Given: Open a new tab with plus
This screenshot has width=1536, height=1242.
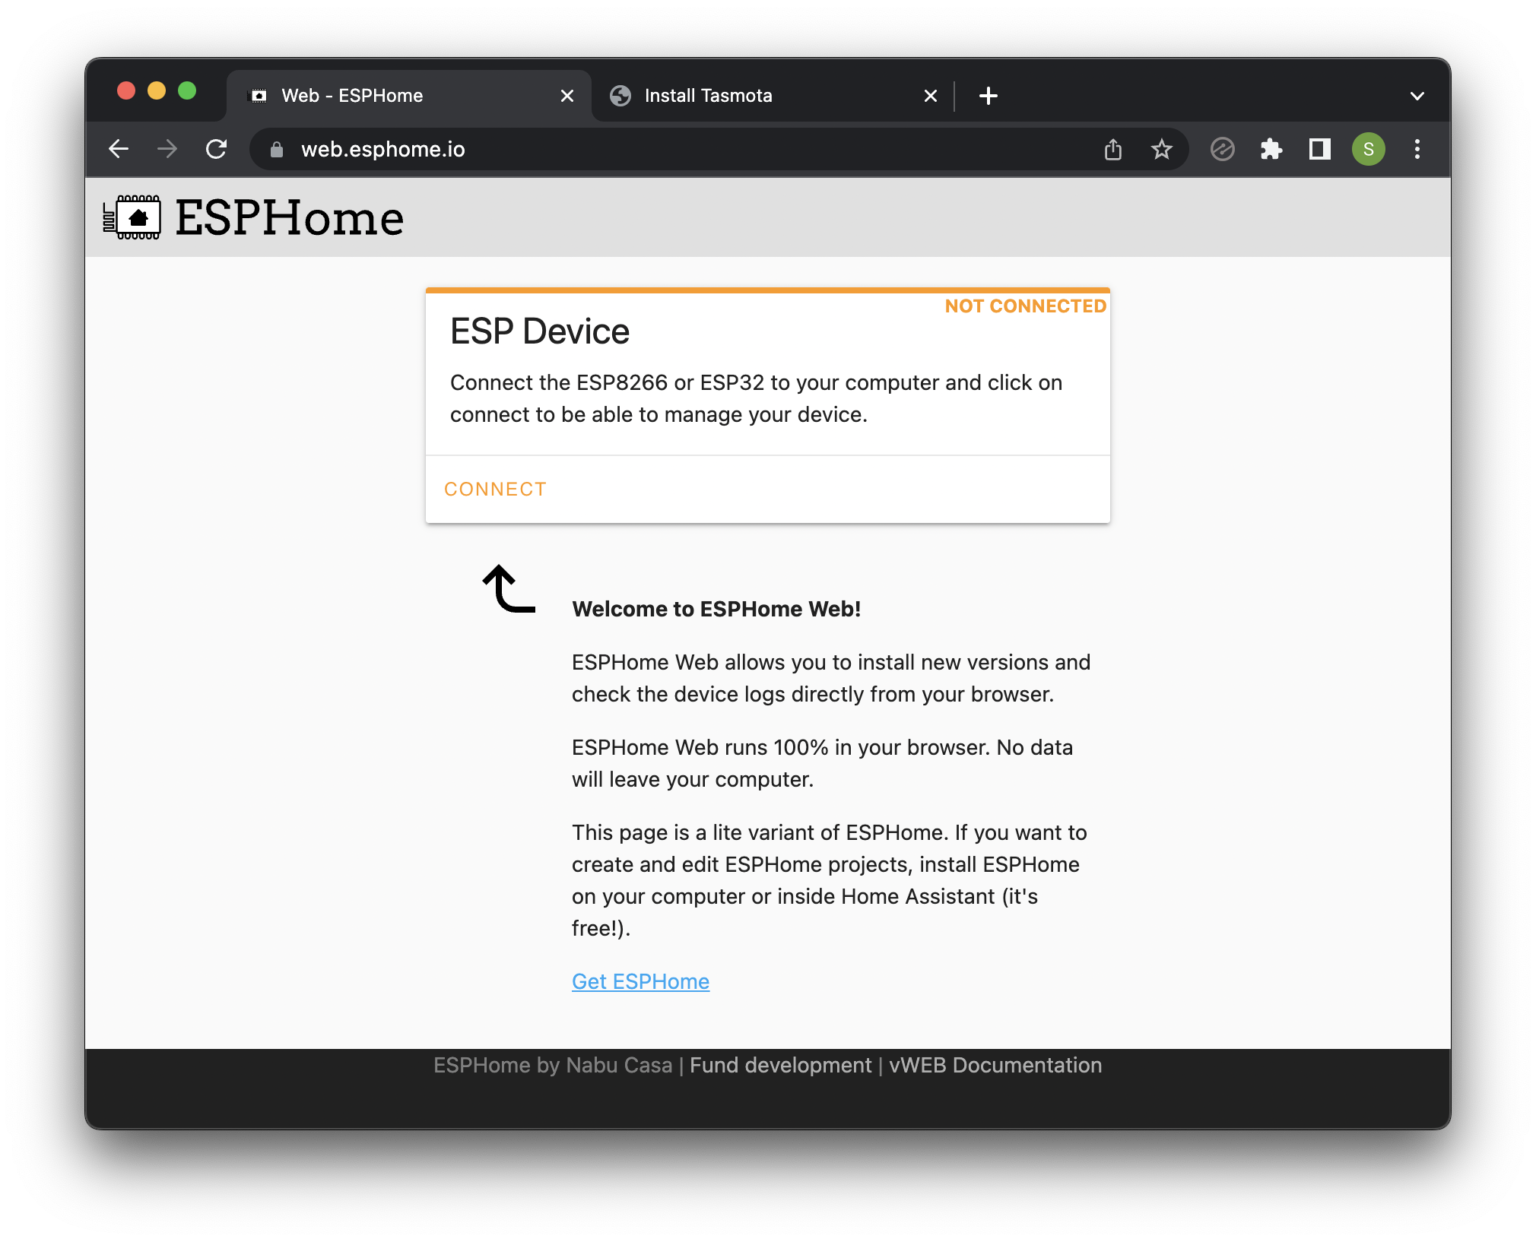Looking at the screenshot, I should click(988, 96).
